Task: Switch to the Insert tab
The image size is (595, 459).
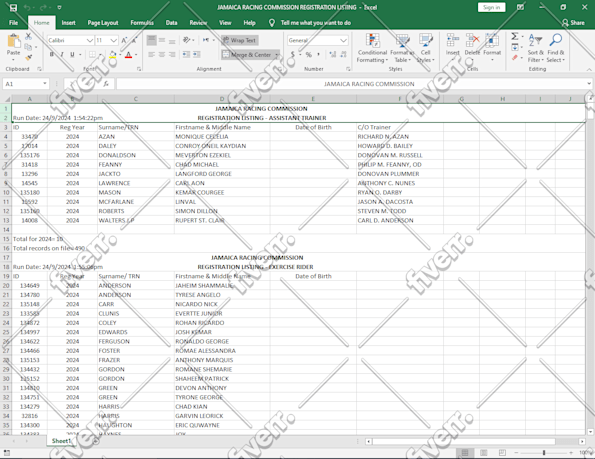Action: [68, 23]
